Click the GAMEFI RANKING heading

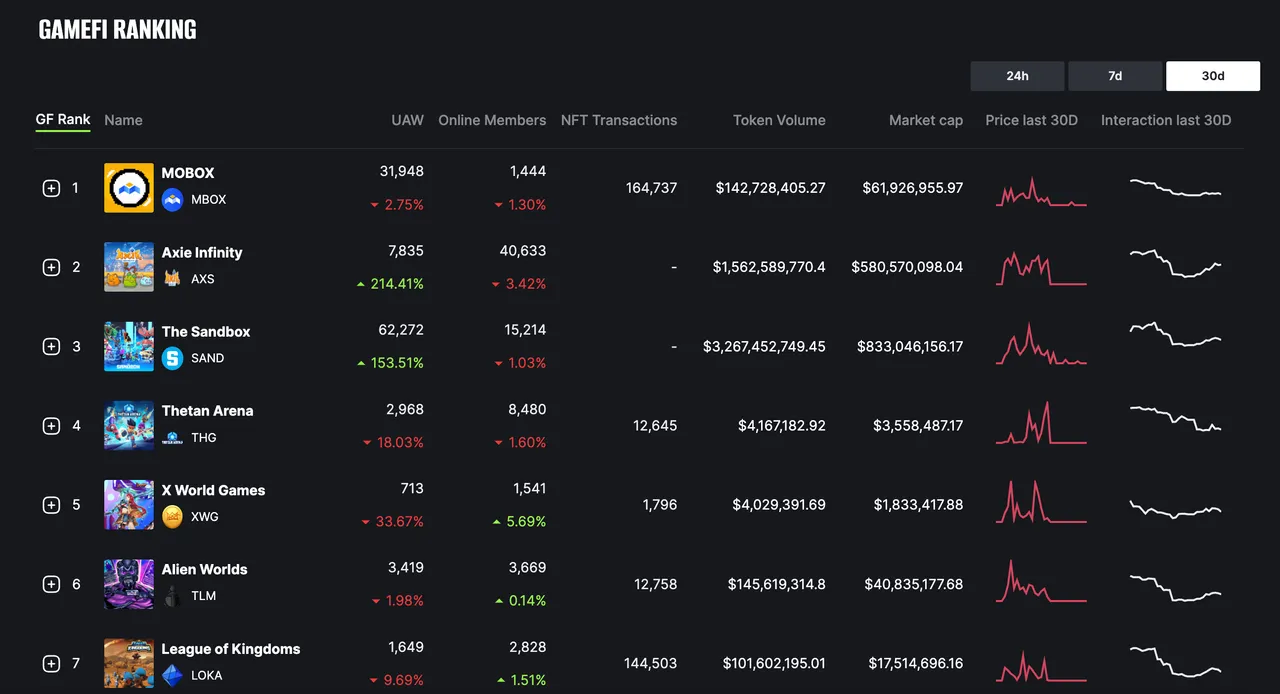click(117, 30)
